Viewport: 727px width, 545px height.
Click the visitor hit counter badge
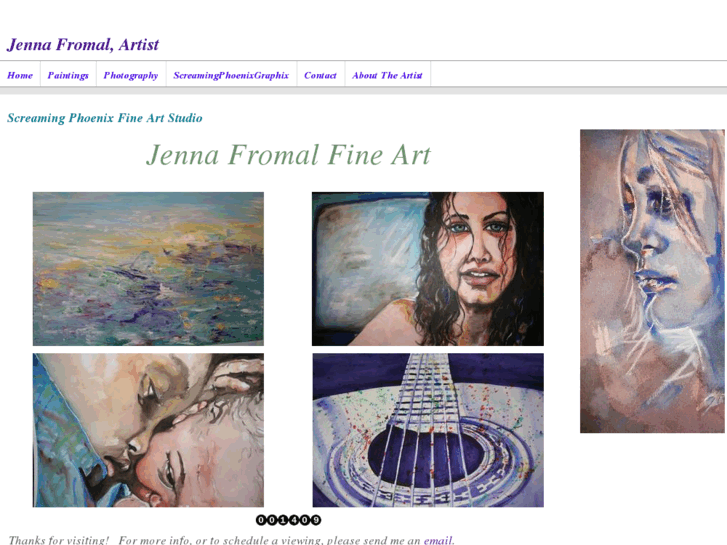tap(288, 520)
